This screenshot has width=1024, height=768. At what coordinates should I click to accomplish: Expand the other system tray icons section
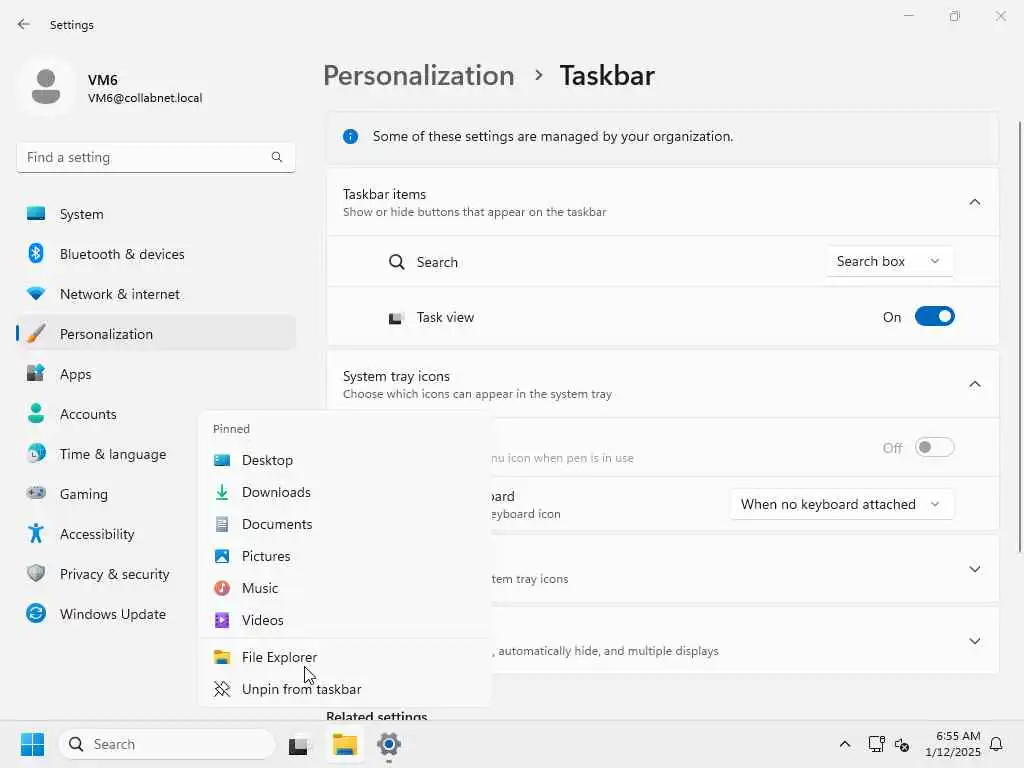(974, 569)
